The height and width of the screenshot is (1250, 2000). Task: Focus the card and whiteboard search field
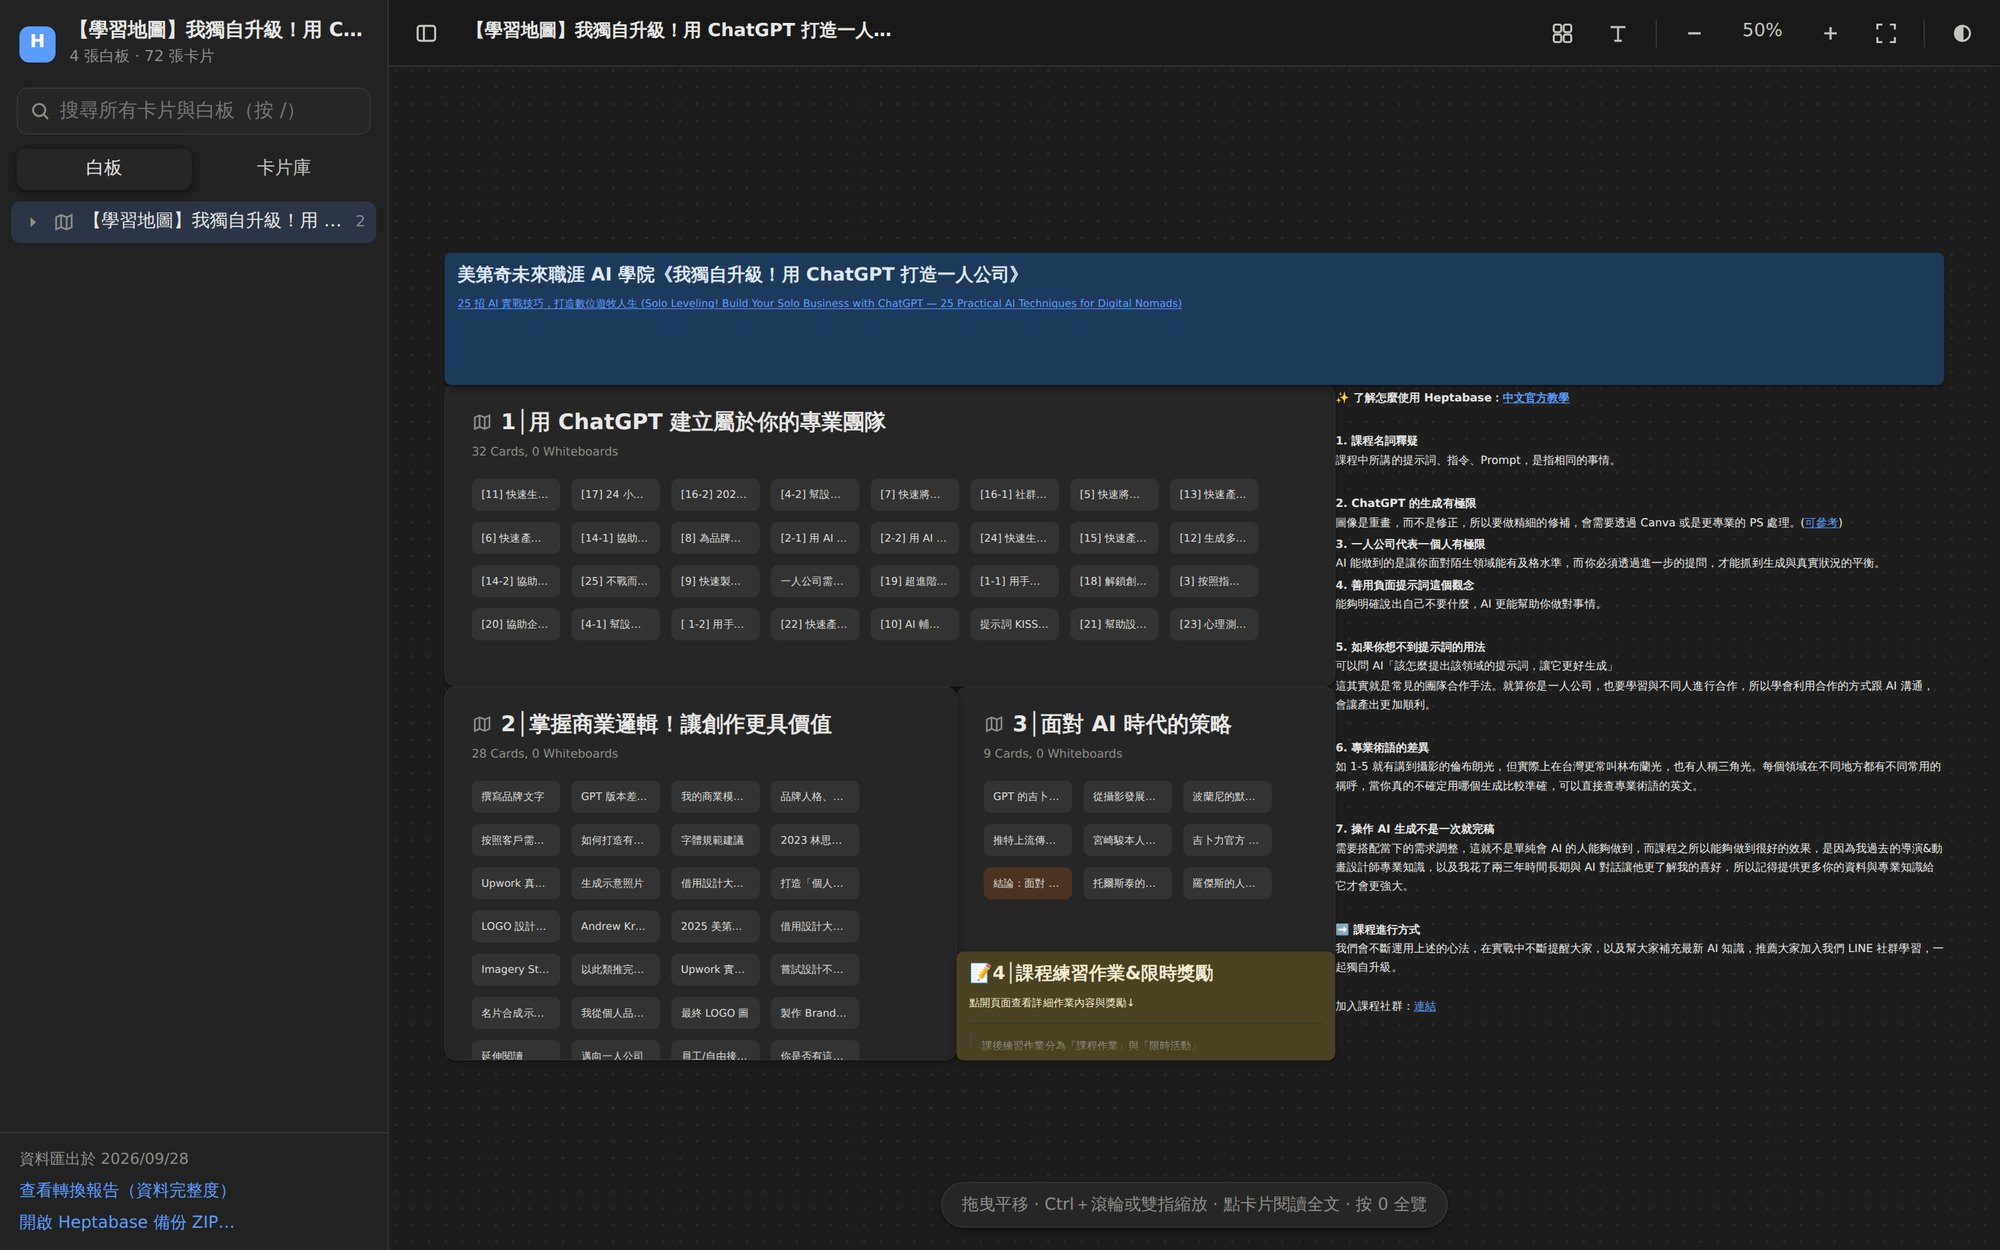tap(193, 111)
